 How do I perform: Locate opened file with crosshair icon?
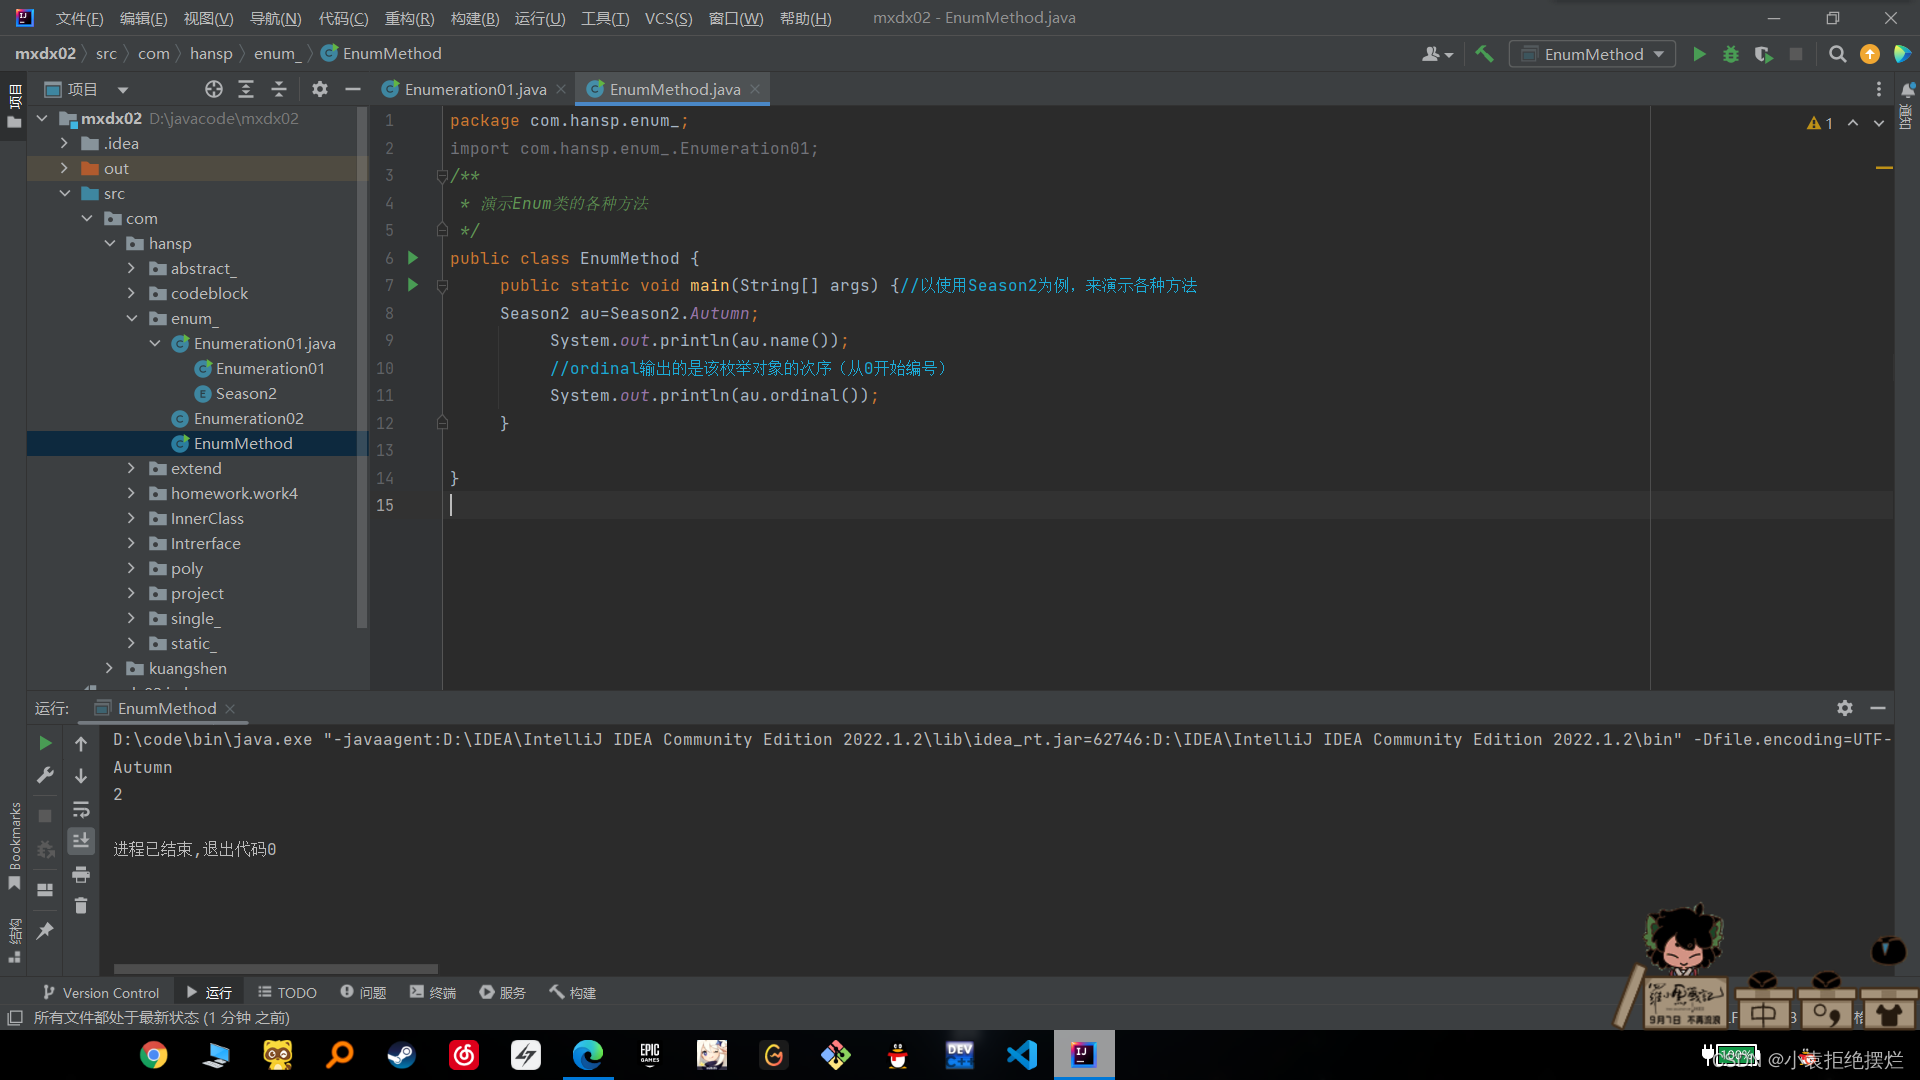pyautogui.click(x=213, y=89)
